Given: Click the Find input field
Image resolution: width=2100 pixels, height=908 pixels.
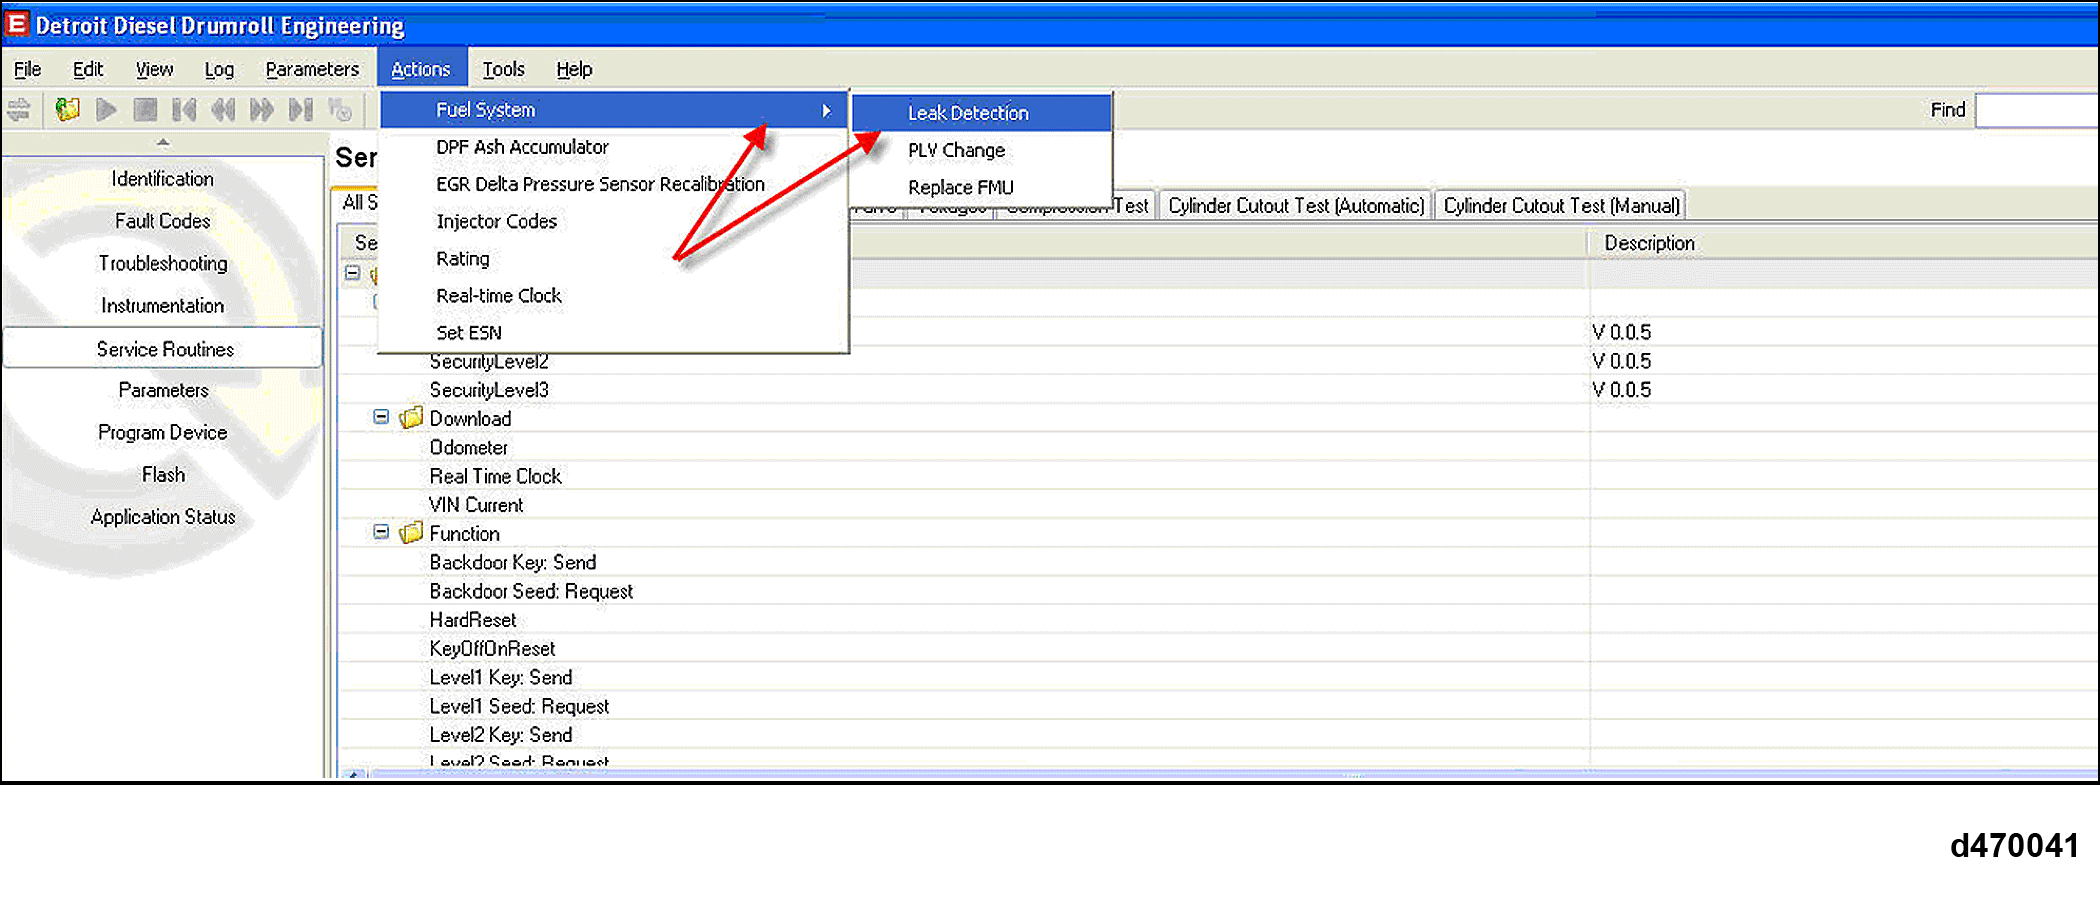Looking at the screenshot, I should [2036, 110].
